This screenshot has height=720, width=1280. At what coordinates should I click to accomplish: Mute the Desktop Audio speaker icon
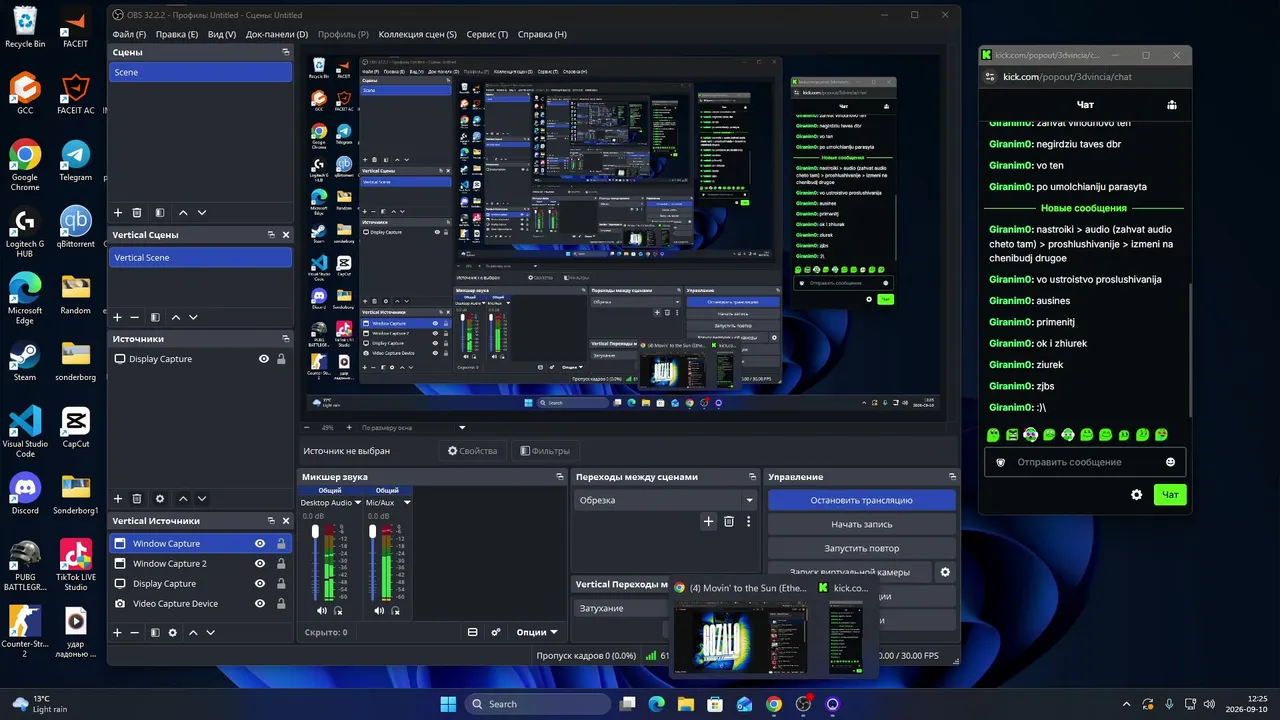(x=322, y=610)
